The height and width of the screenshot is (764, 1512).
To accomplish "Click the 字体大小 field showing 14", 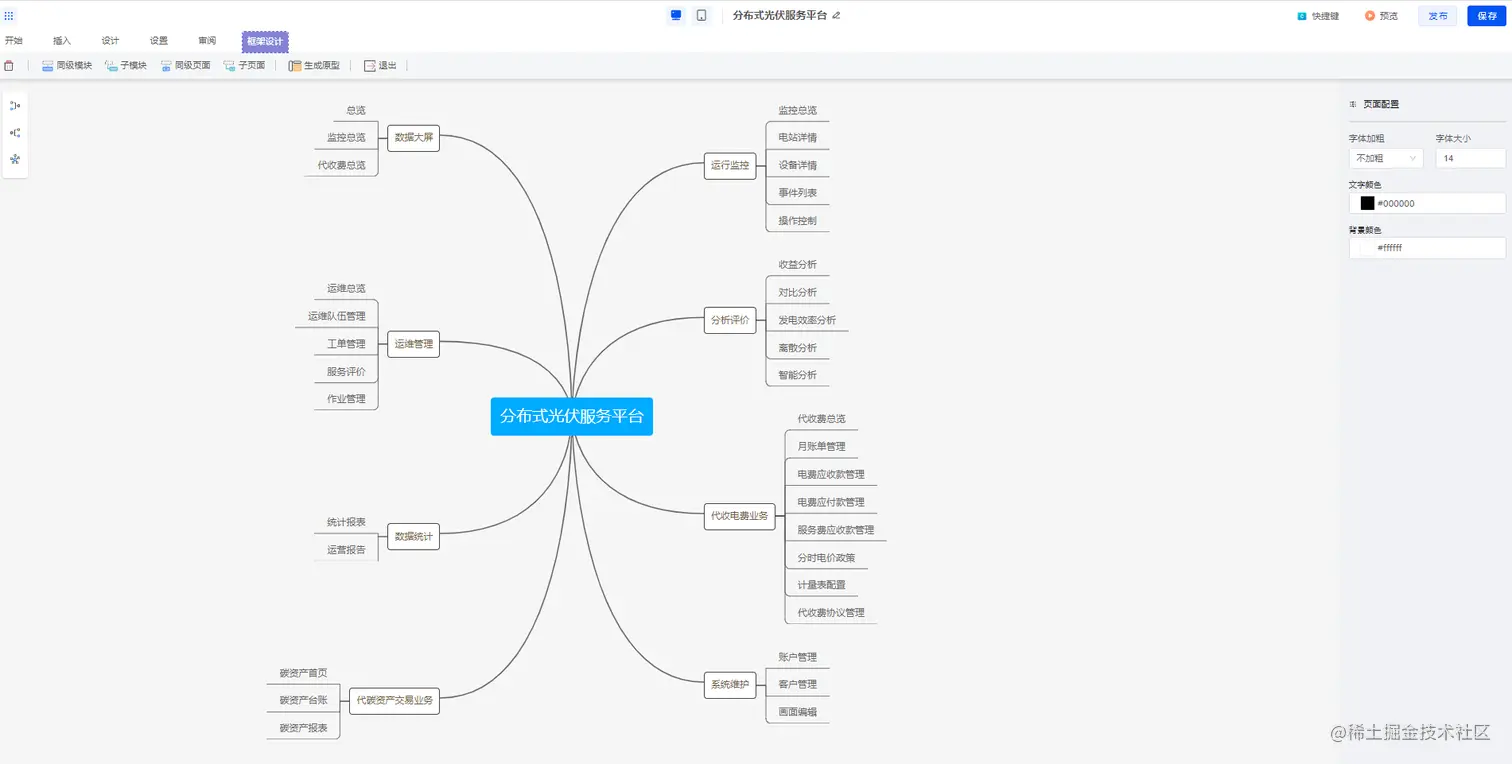I will tap(1471, 158).
